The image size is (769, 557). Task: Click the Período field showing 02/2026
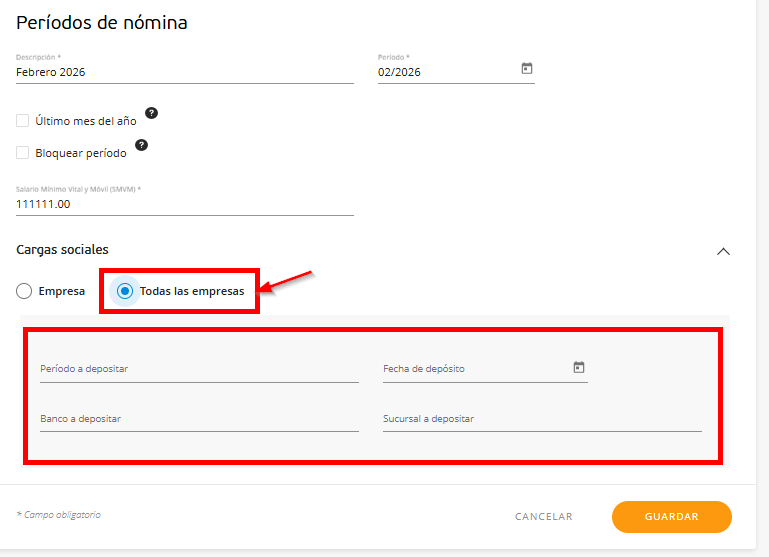tap(445, 72)
